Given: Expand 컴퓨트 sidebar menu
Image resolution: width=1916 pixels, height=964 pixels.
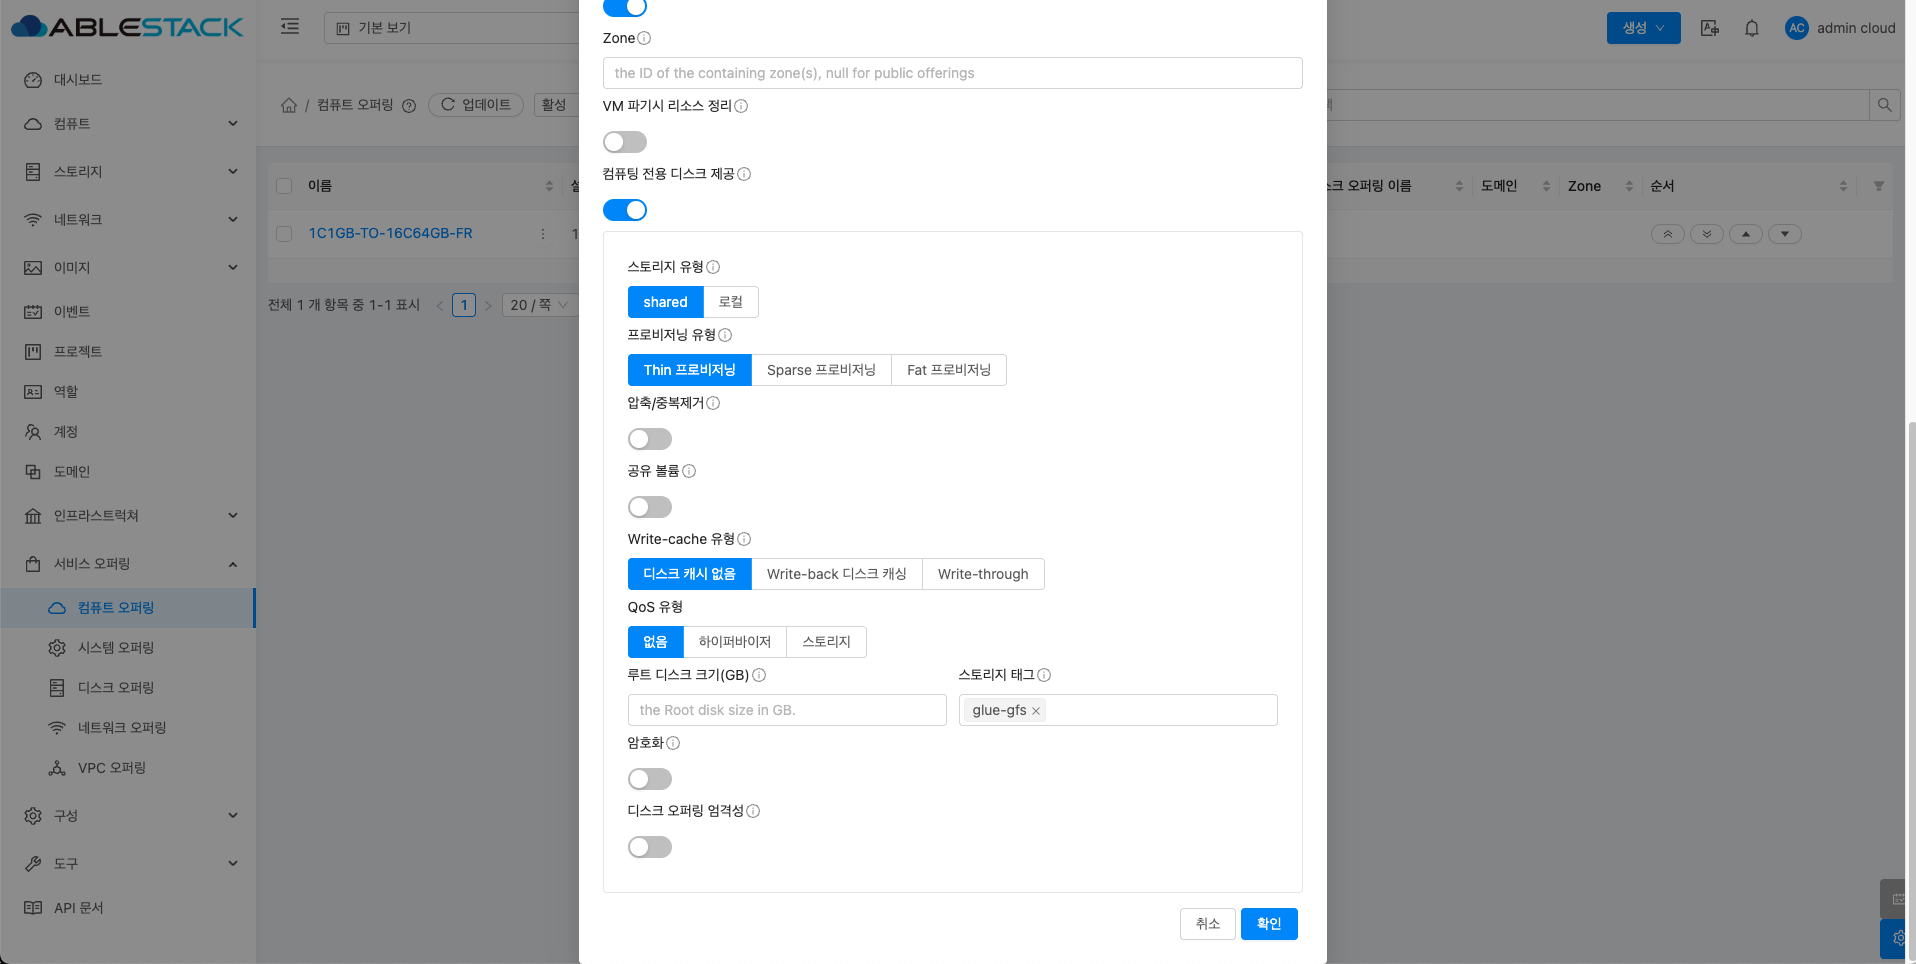Looking at the screenshot, I should click(128, 124).
